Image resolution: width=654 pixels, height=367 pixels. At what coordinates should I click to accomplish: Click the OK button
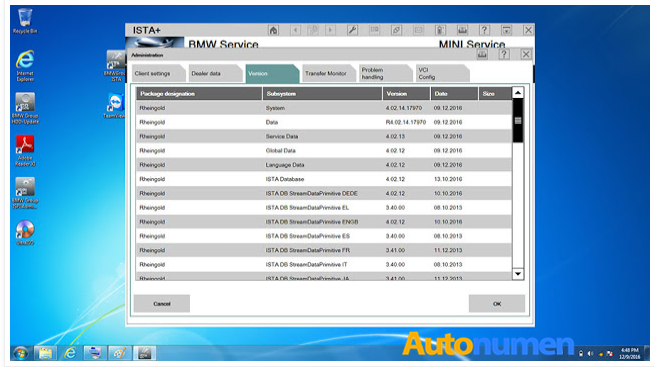[497, 304]
